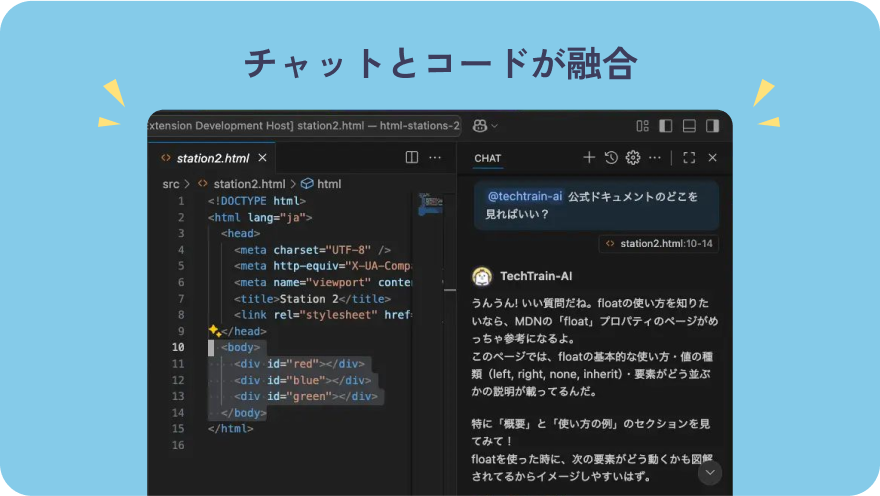This screenshot has width=880, height=496.
Task: Open Copilot dropdown chevron in title bar
Action: (494, 126)
